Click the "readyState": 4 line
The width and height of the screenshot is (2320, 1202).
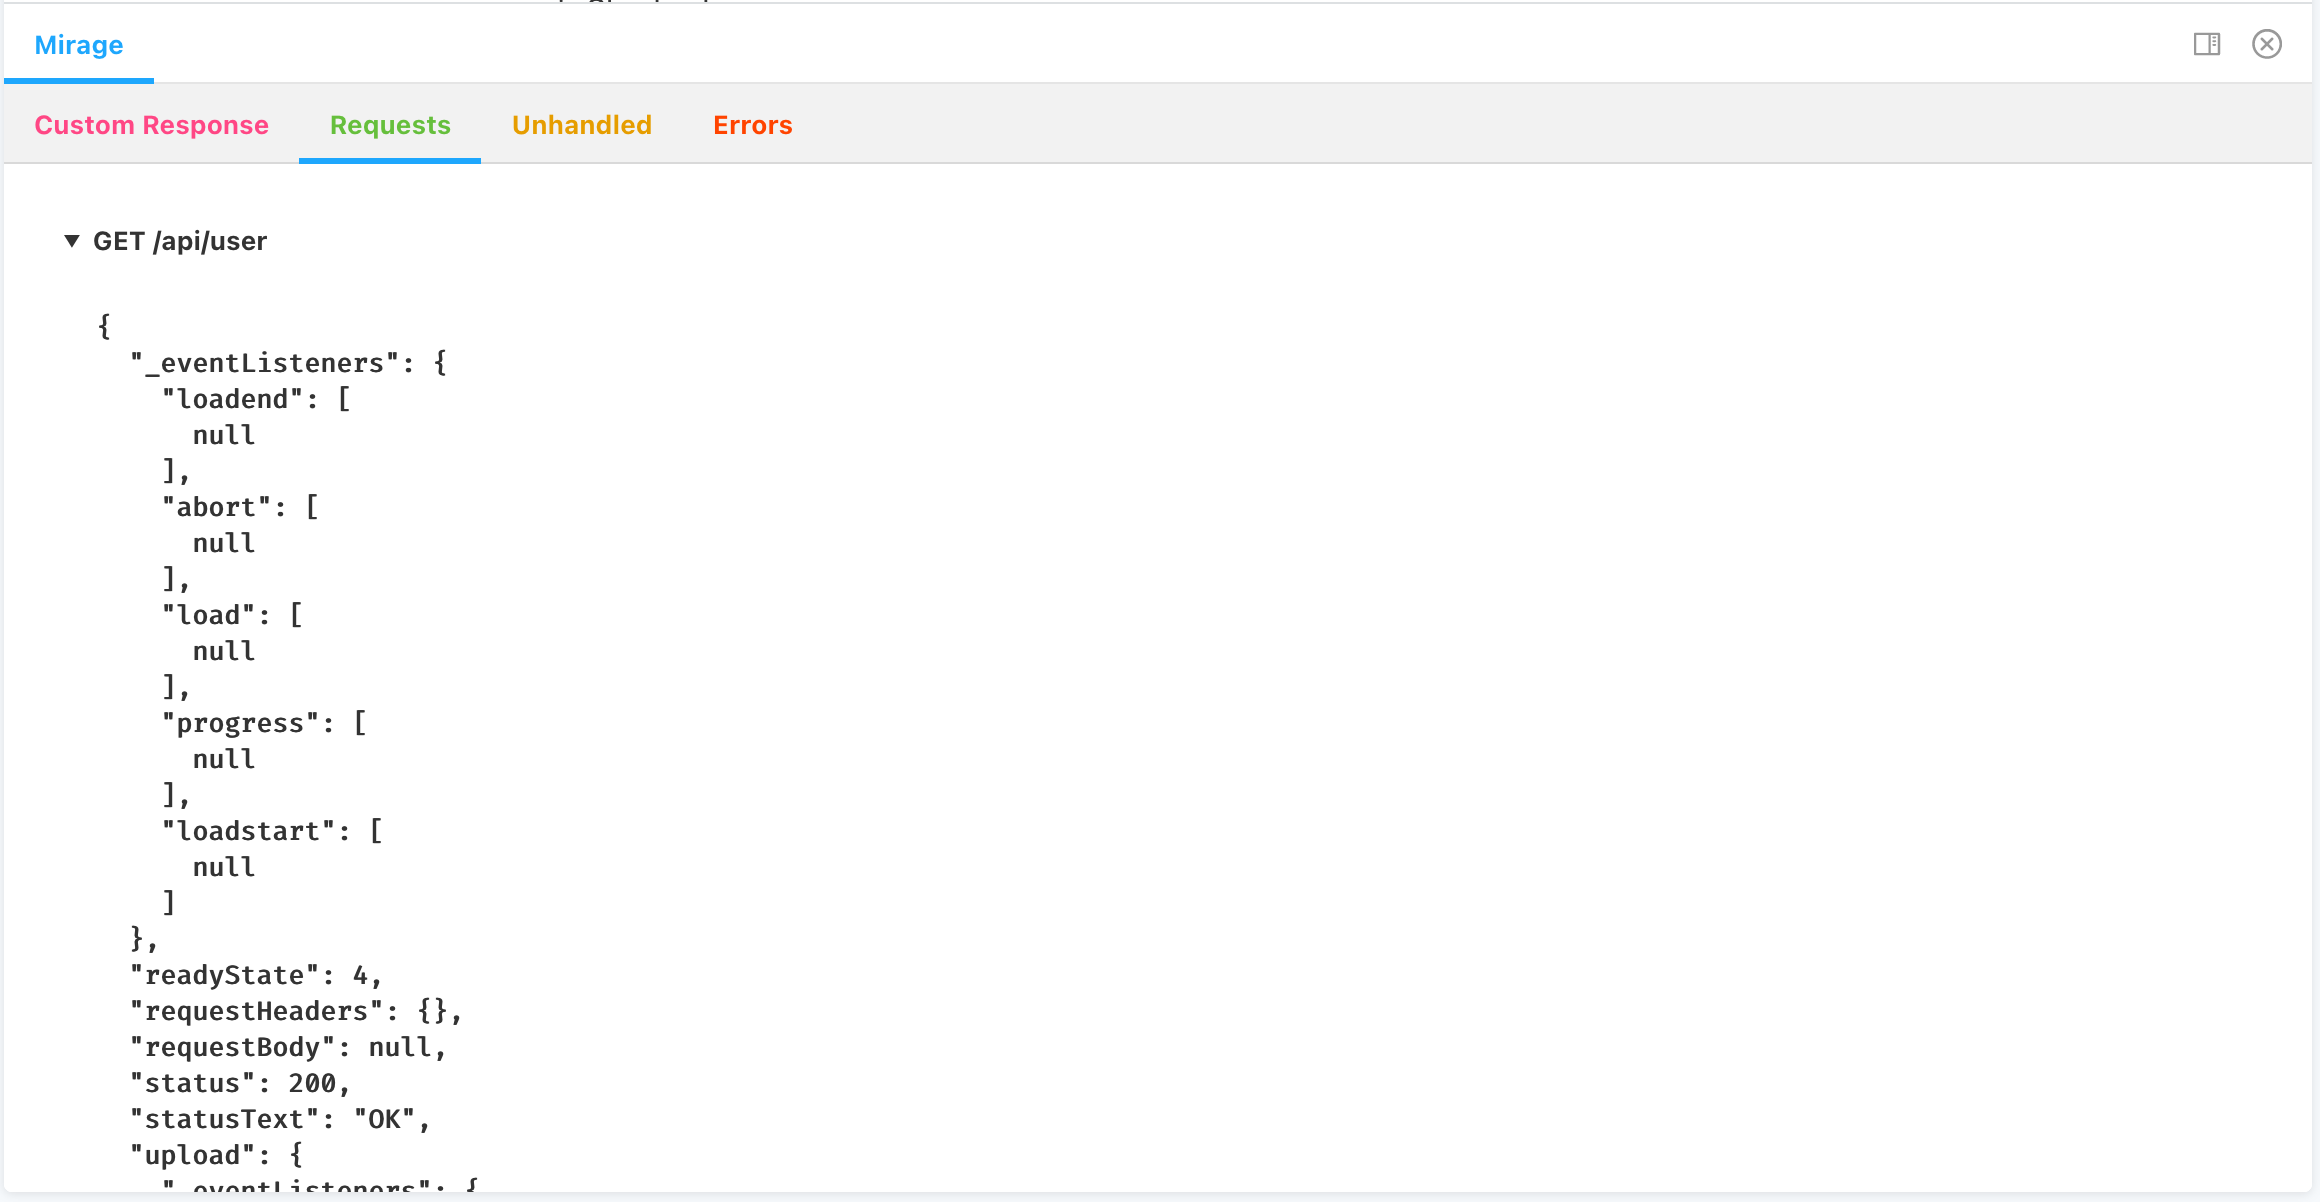click(255, 975)
